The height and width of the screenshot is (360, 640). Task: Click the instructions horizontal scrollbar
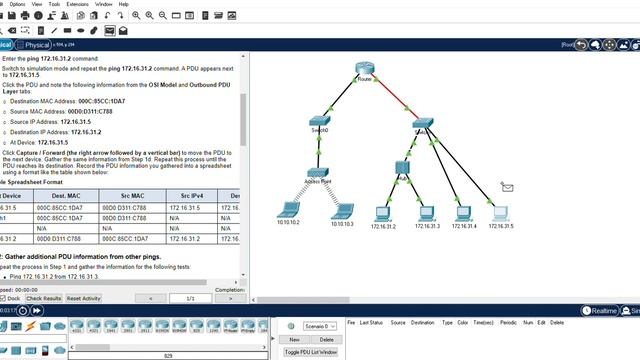[x=104, y=282]
